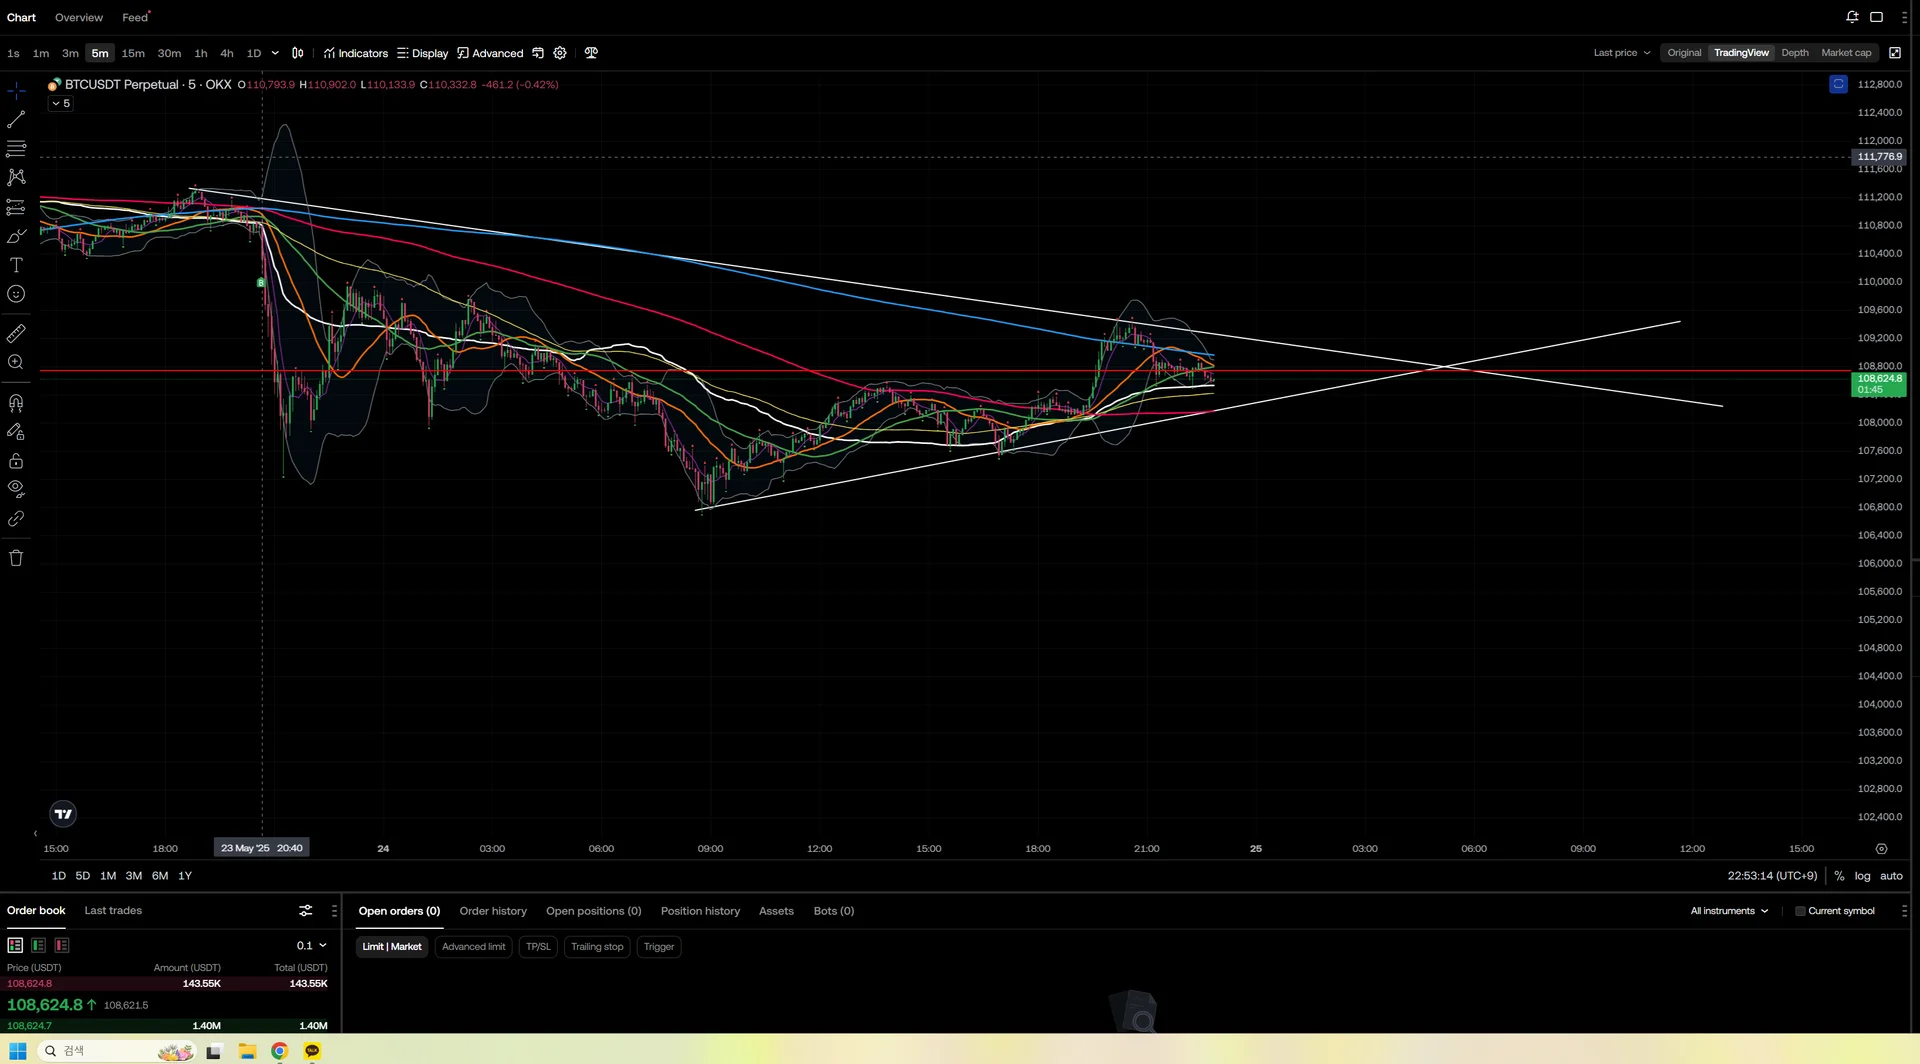Toggle log scale on the price axis
This screenshot has width=1920, height=1064.
[x=1862, y=876]
